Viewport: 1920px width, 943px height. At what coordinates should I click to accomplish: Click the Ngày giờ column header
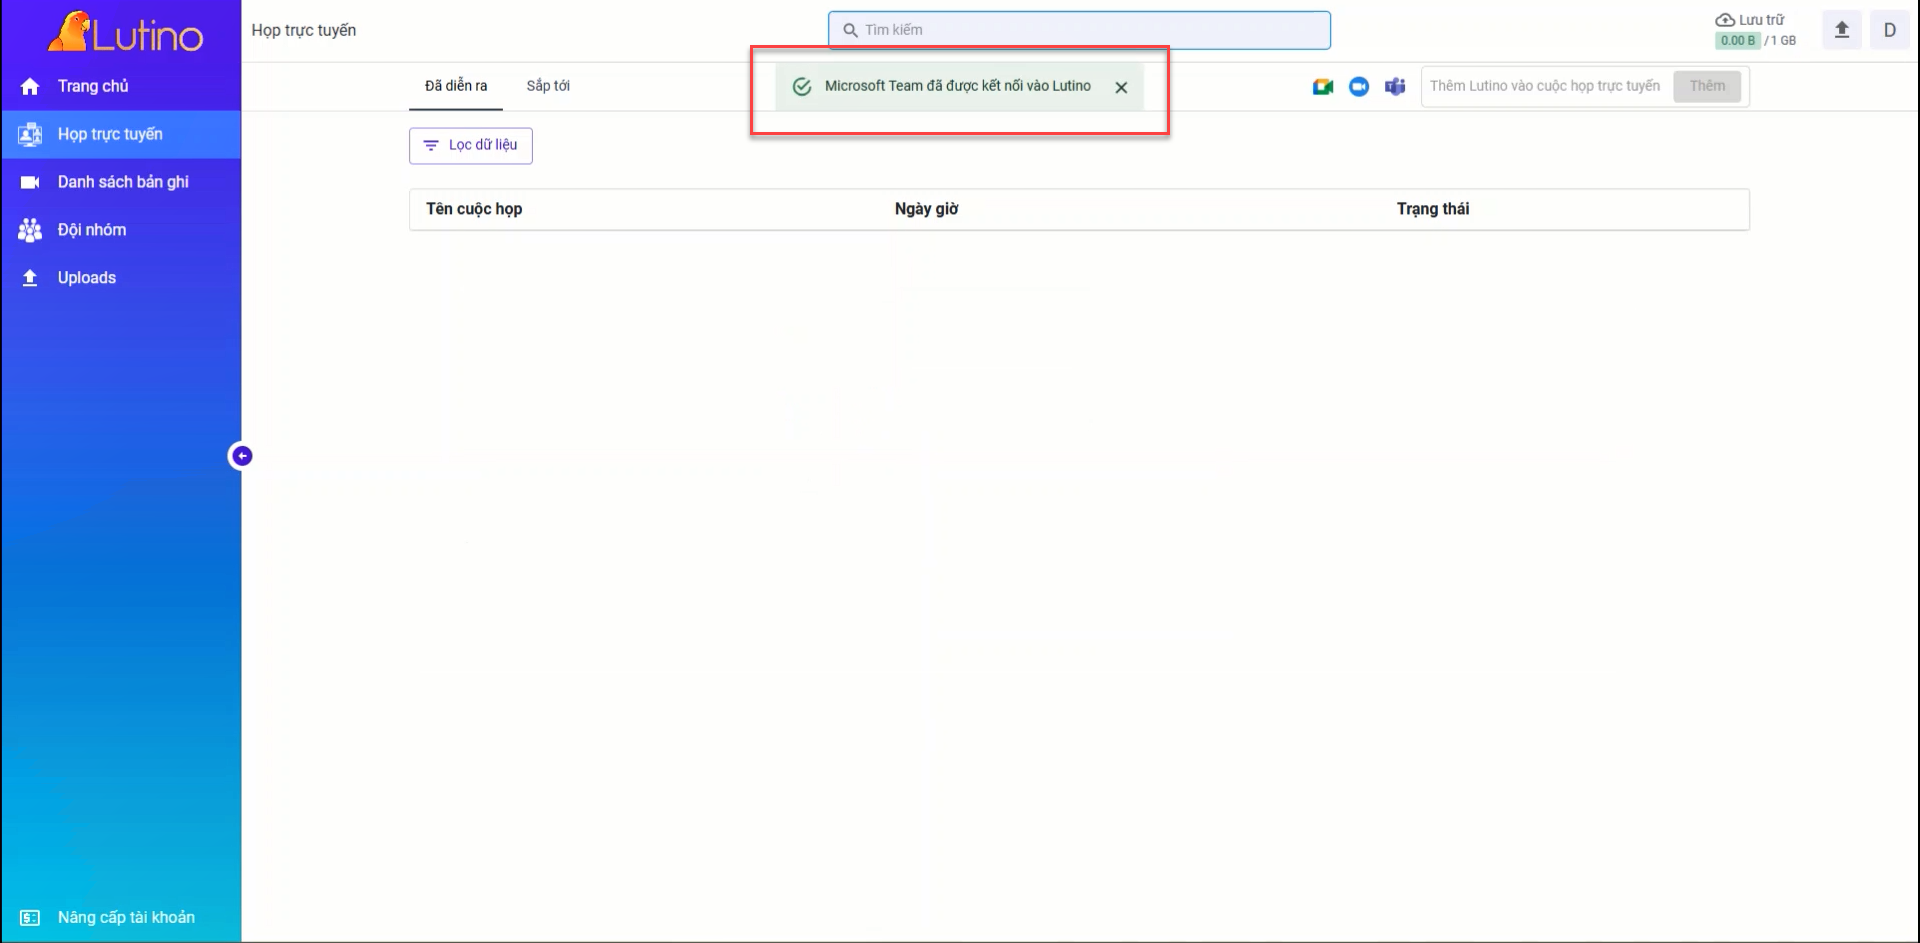[927, 209]
